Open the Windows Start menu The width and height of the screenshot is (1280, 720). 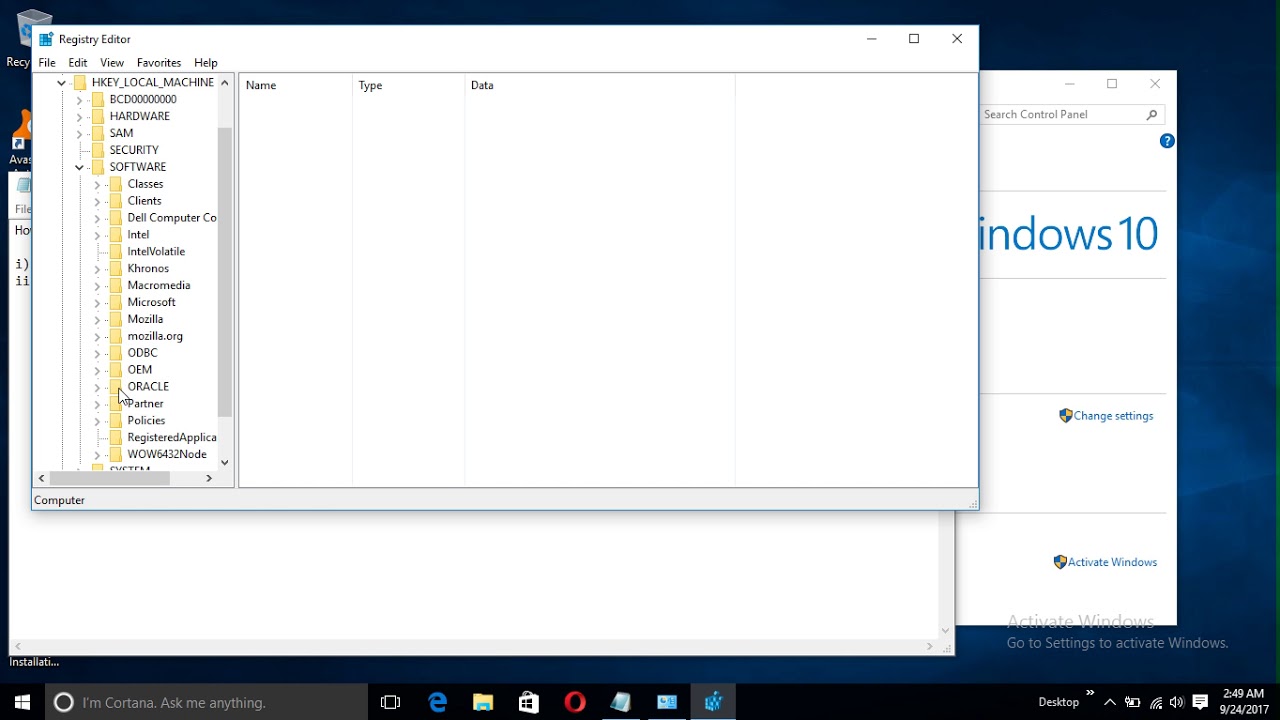tap(22, 703)
